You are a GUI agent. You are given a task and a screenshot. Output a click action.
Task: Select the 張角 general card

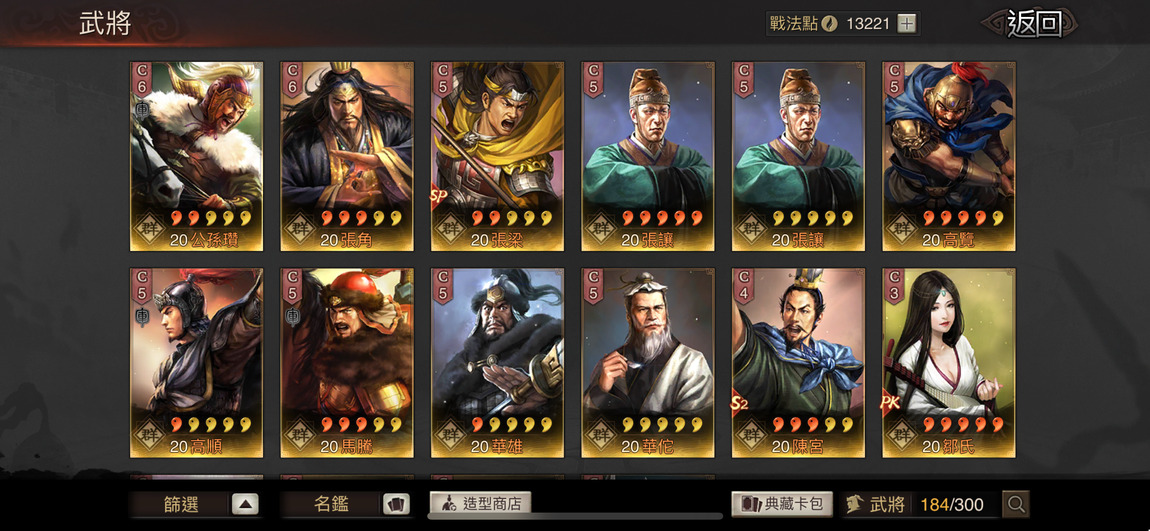click(347, 156)
